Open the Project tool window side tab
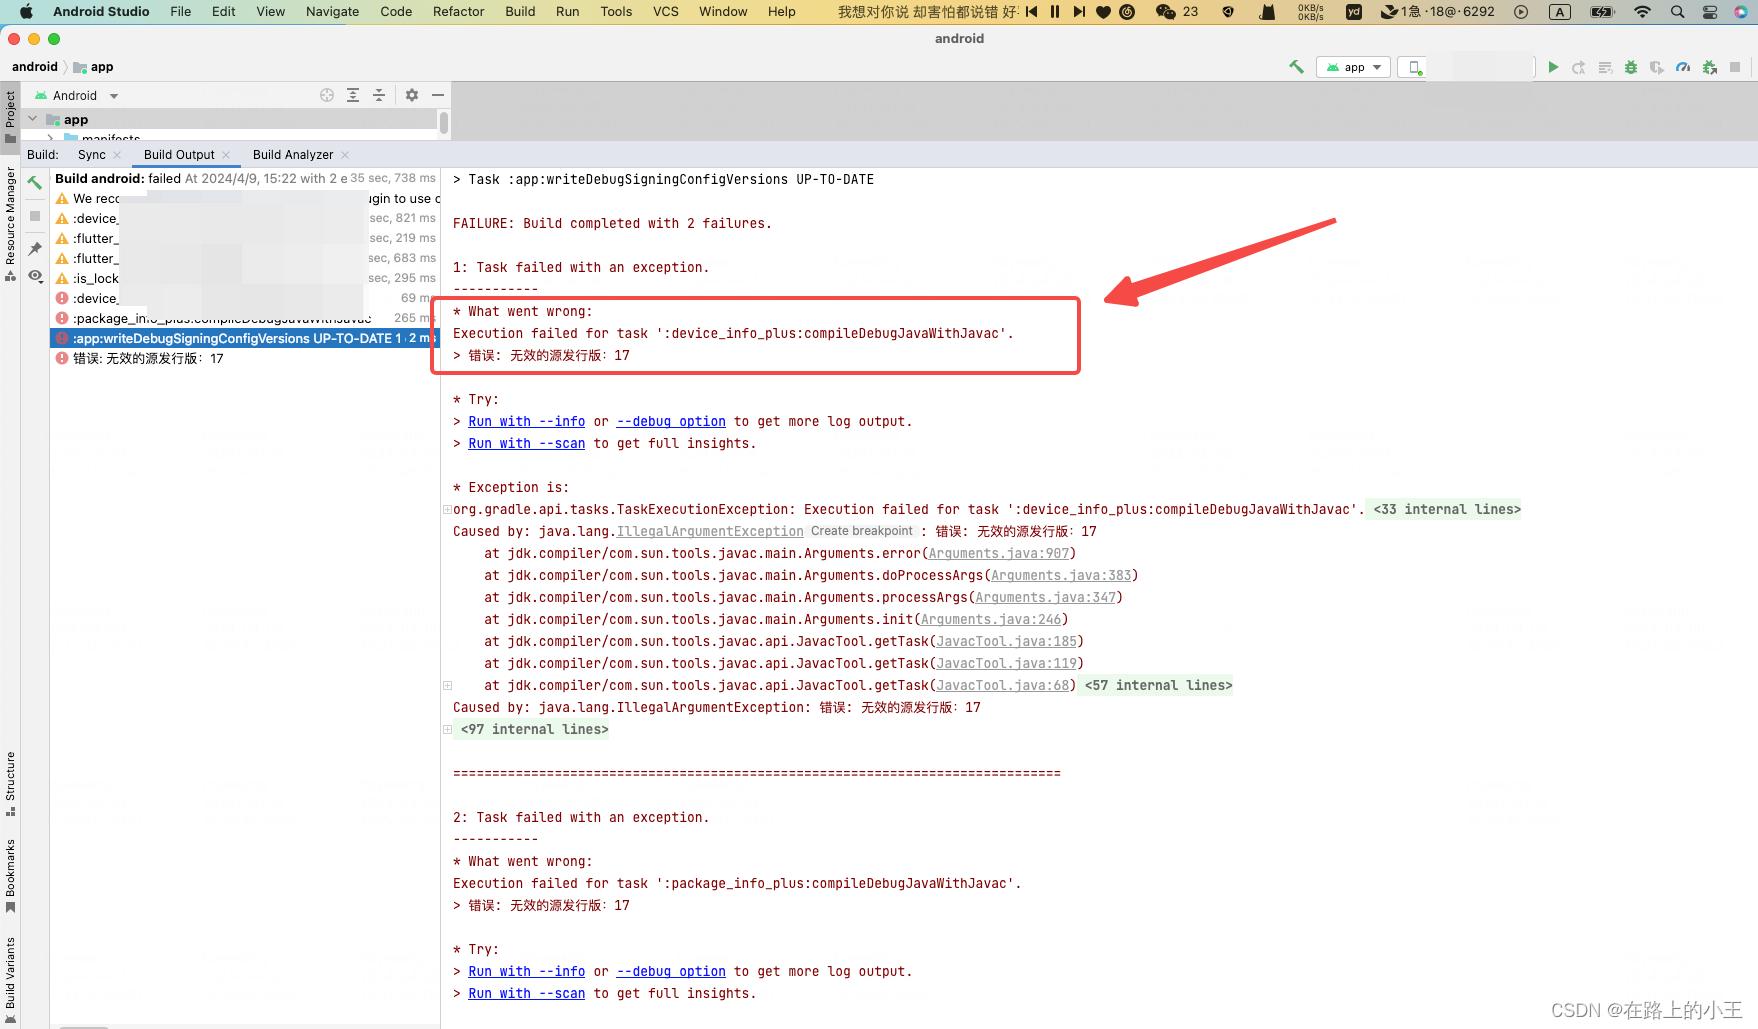This screenshot has width=1758, height=1029. [x=10, y=116]
